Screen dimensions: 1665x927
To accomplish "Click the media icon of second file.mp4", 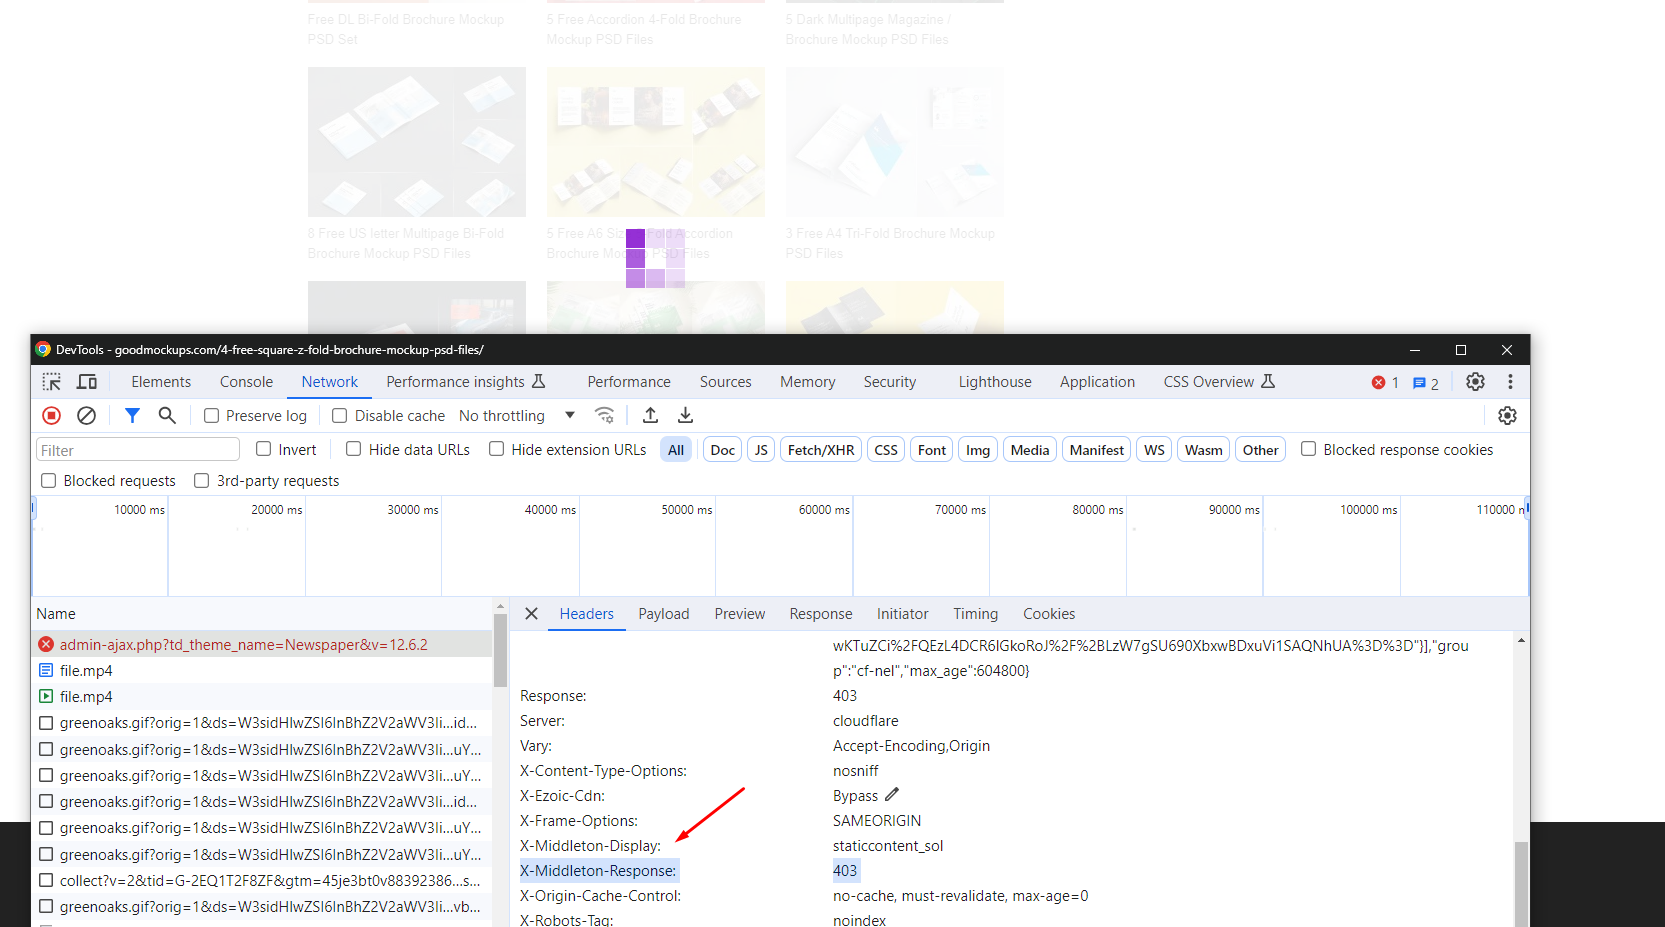I will [x=46, y=696].
